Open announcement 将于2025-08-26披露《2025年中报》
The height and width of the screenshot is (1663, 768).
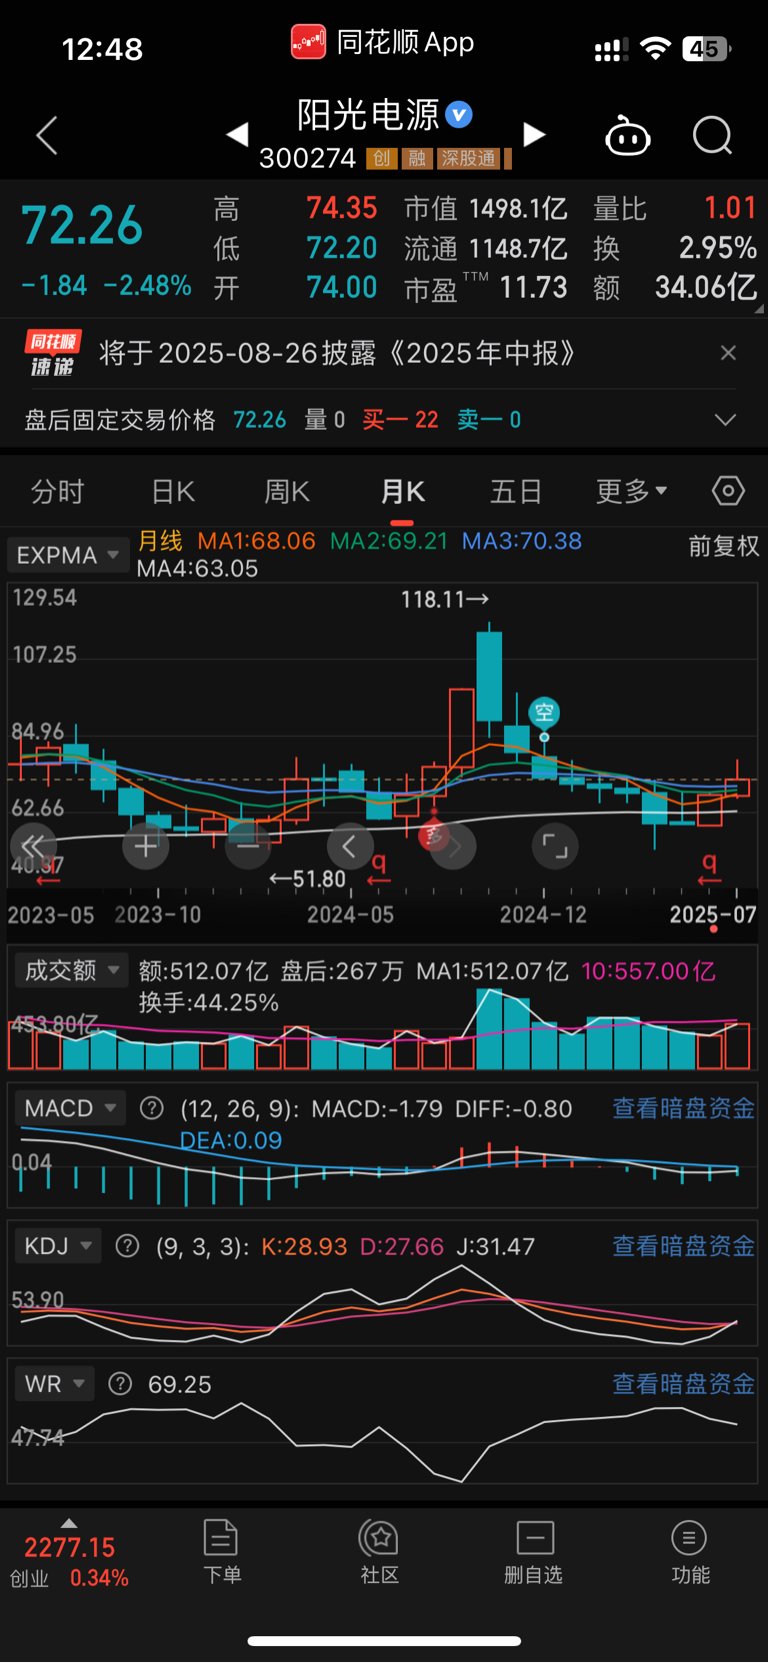(x=338, y=353)
